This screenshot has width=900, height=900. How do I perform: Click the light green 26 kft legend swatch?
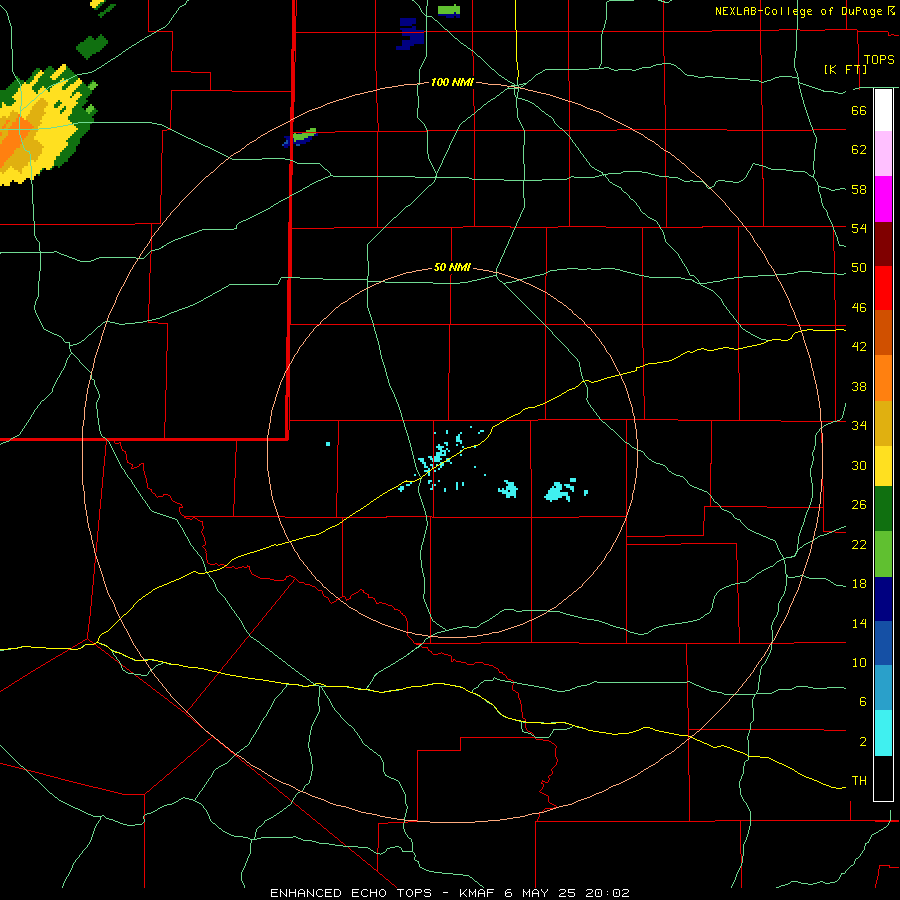point(883,554)
